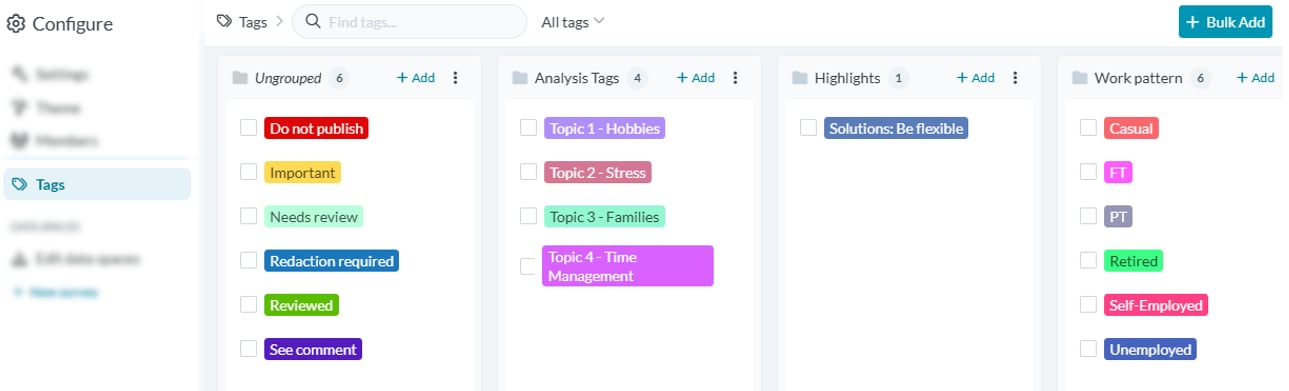Add a tag to Analysis Tags group

(696, 77)
